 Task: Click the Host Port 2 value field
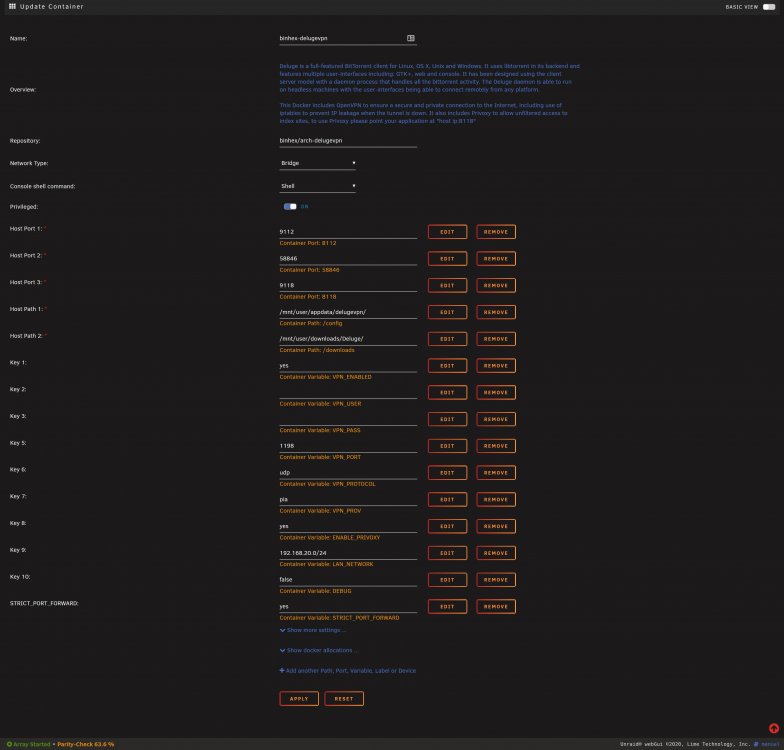348,258
